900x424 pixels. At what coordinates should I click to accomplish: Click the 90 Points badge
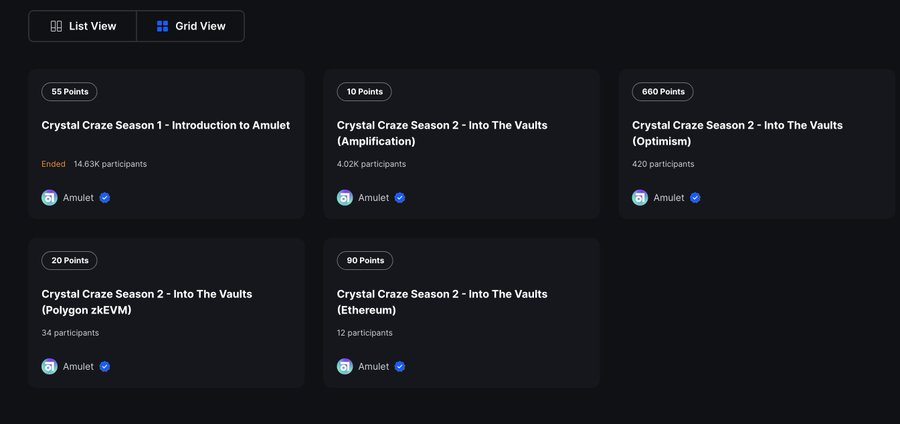pyautogui.click(x=365, y=260)
